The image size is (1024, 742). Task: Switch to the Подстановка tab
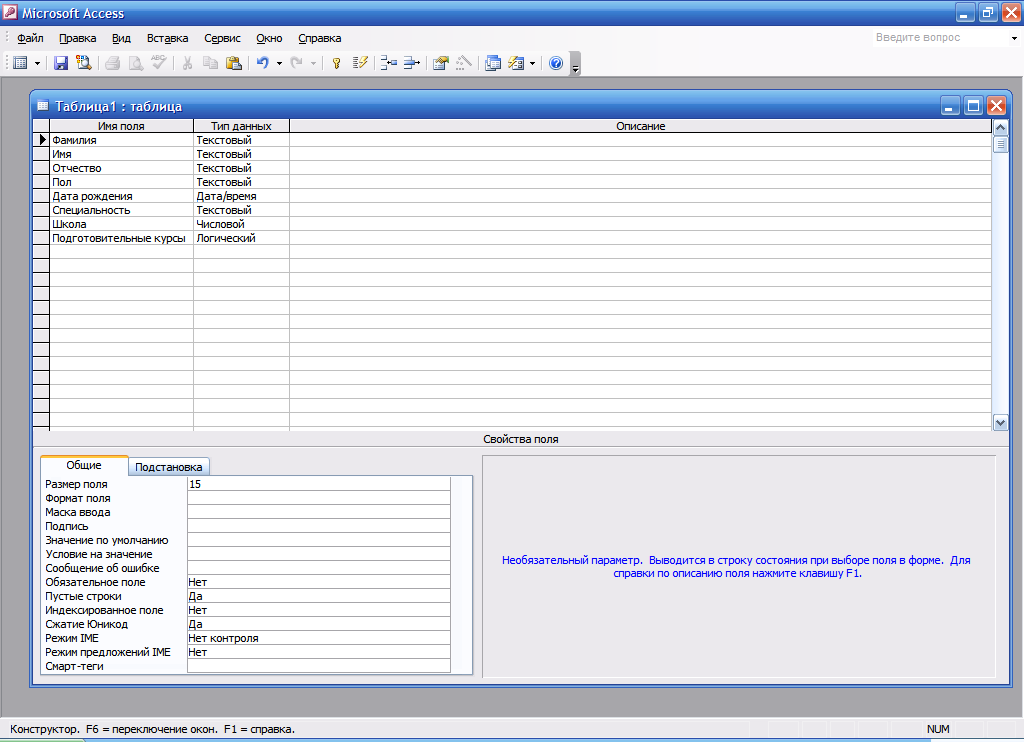coord(168,467)
